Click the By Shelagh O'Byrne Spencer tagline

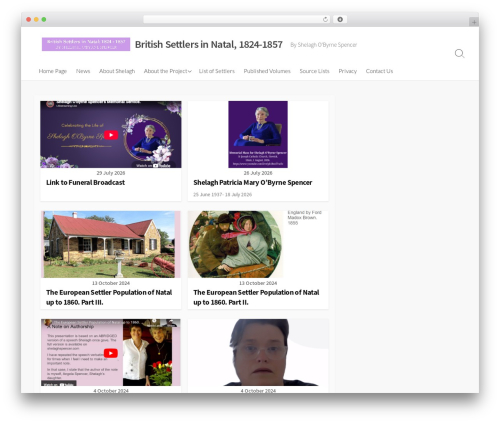coord(323,45)
